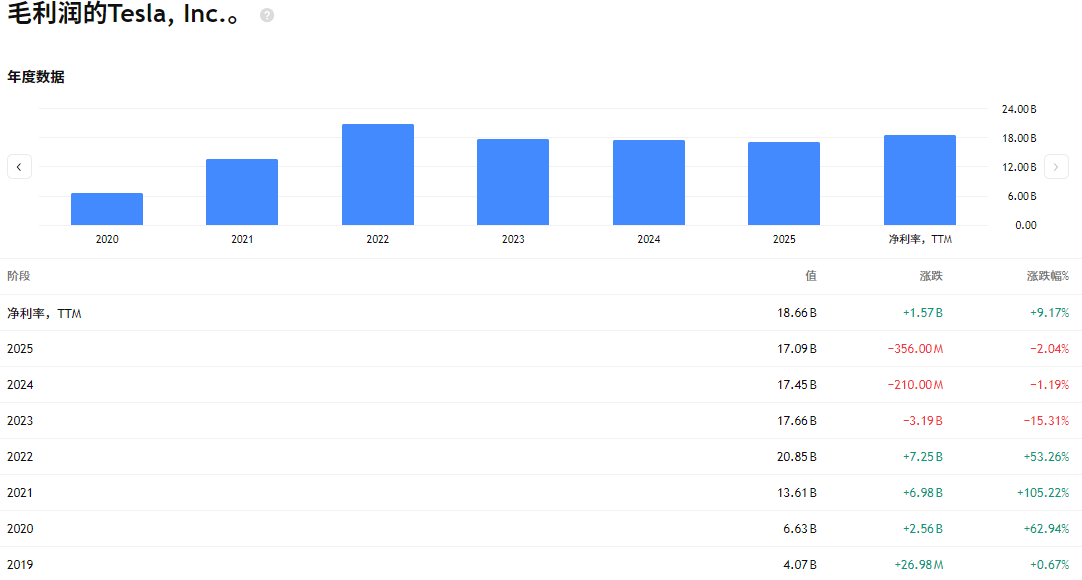This screenshot has width=1082, height=580.
Task: Click the 涨跌 column header
Action: click(x=931, y=276)
